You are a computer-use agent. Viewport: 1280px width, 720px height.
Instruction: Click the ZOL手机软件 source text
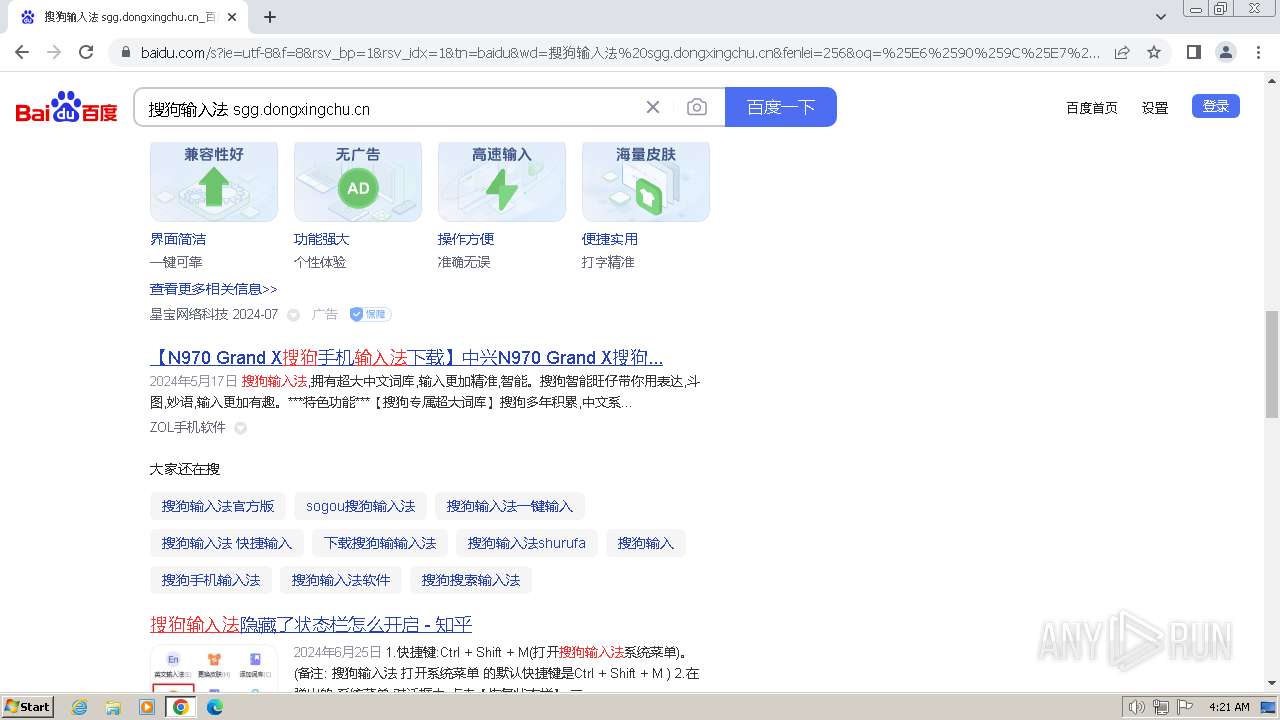click(188, 427)
